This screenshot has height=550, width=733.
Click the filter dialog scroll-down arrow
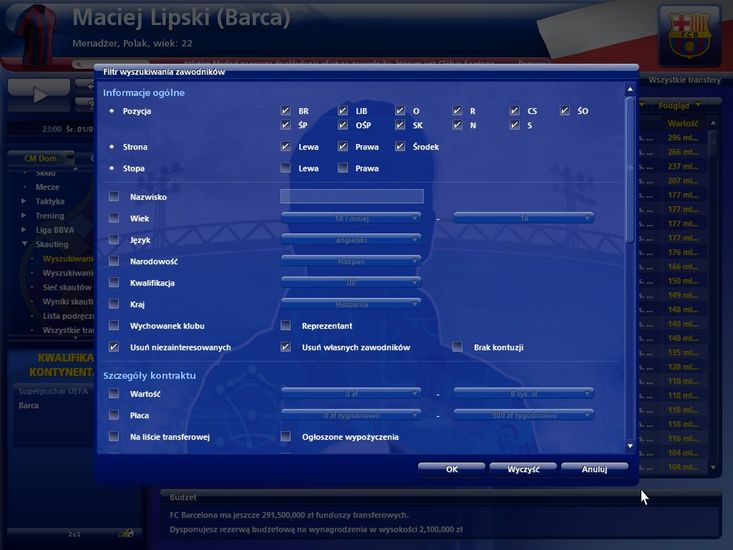630,446
